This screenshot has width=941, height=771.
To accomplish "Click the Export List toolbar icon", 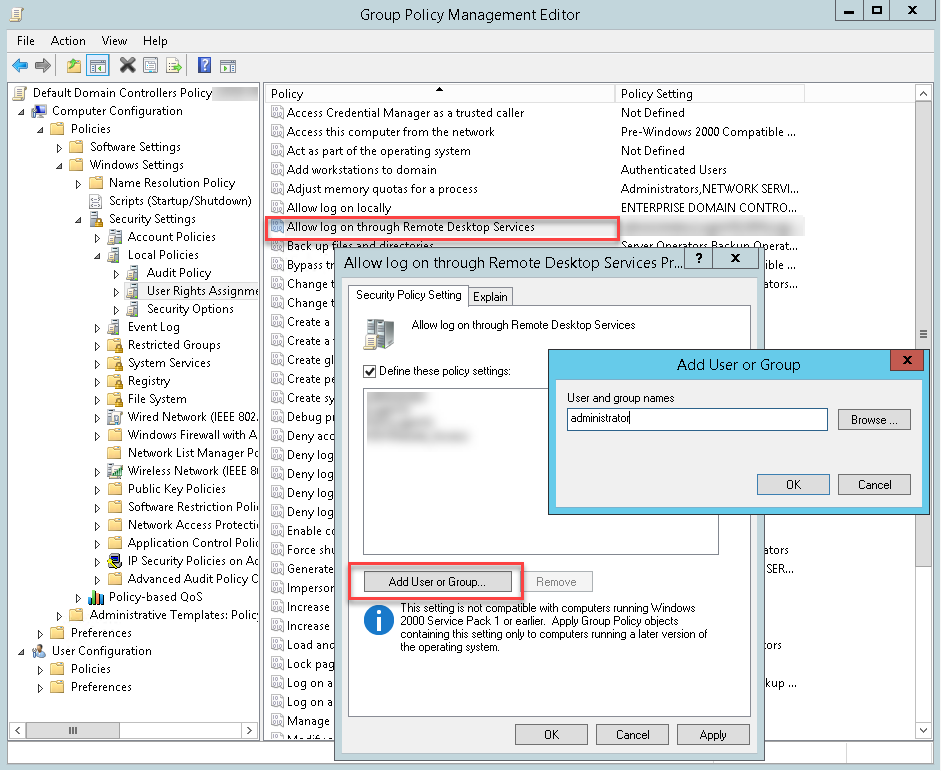I will (x=173, y=66).
